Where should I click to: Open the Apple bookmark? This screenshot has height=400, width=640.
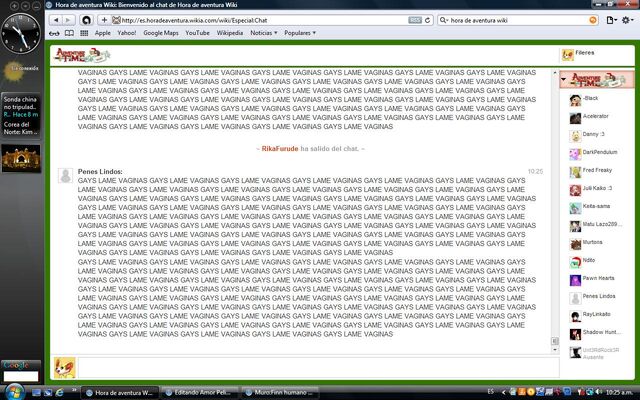102,33
